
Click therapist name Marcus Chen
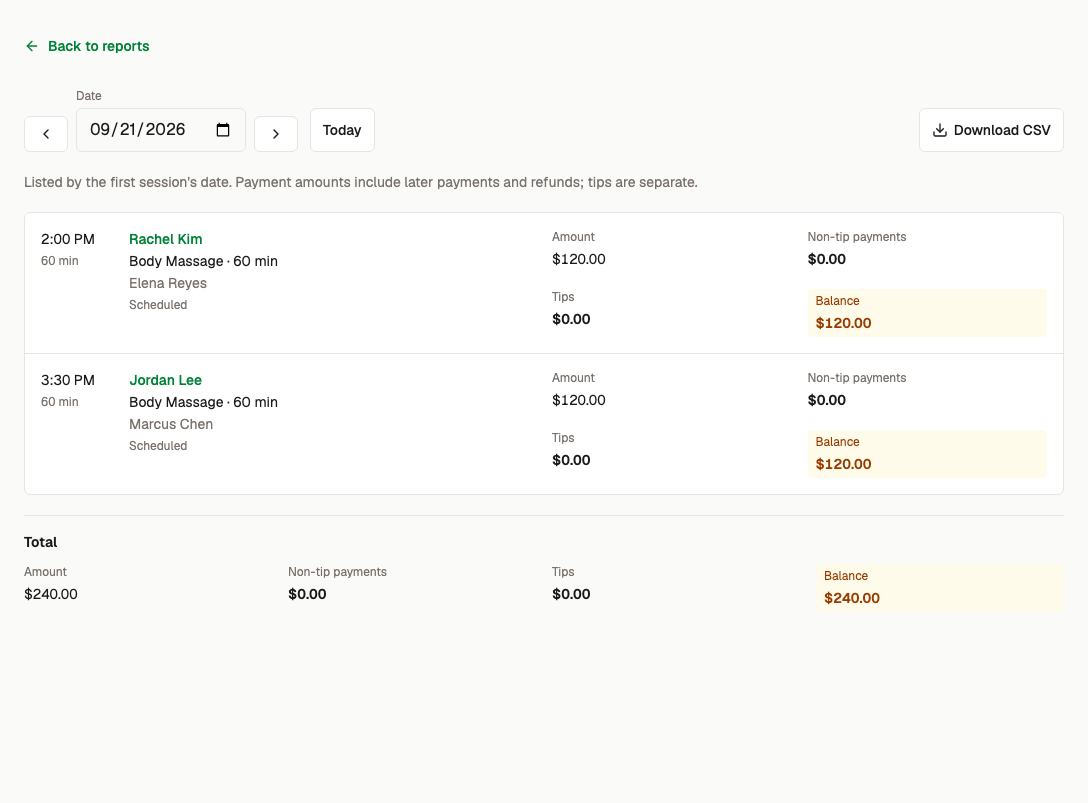pyautogui.click(x=171, y=424)
